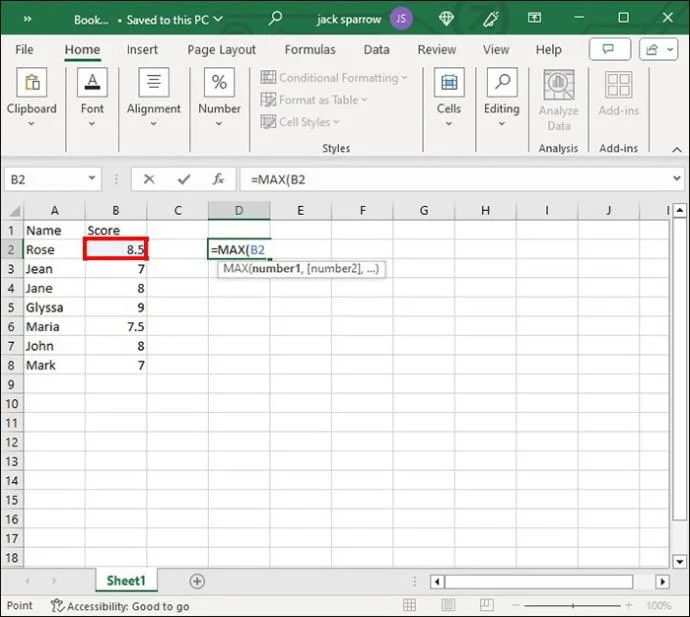Collapse the ribbon with the chevron arrow

pos(676,150)
